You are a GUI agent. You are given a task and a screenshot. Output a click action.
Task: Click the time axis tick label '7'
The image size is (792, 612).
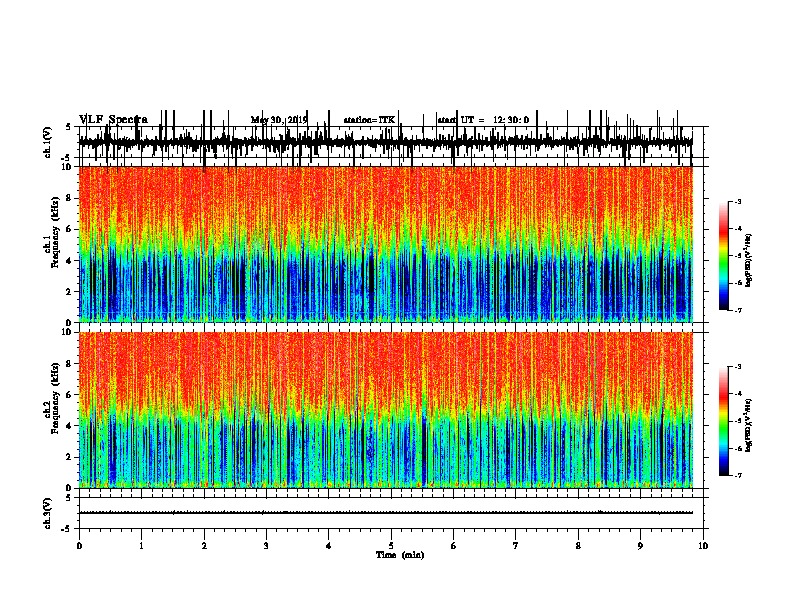516,546
